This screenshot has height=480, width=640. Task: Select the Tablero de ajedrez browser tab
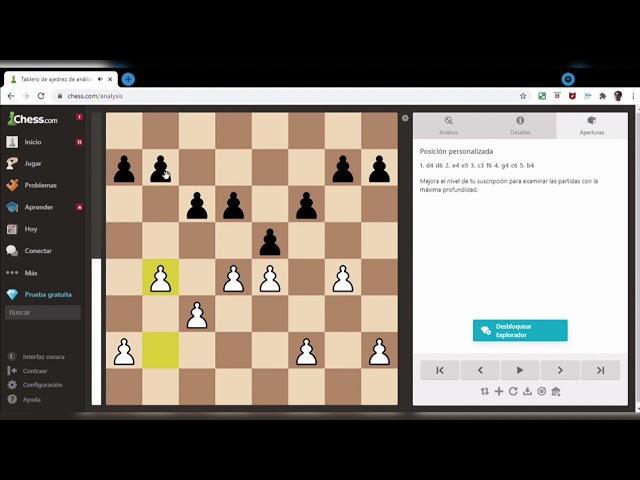coord(61,79)
